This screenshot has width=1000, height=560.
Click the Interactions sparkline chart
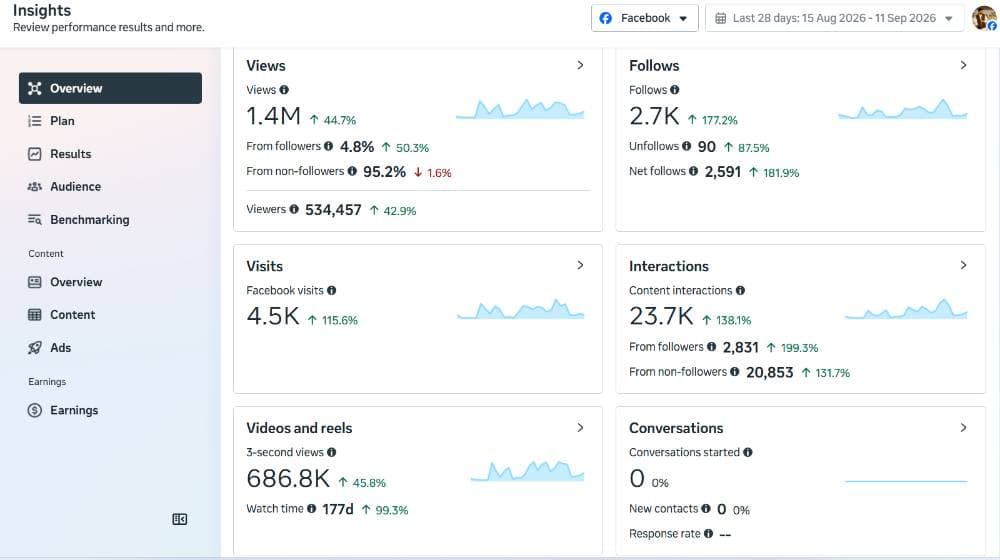pyautogui.click(x=906, y=309)
